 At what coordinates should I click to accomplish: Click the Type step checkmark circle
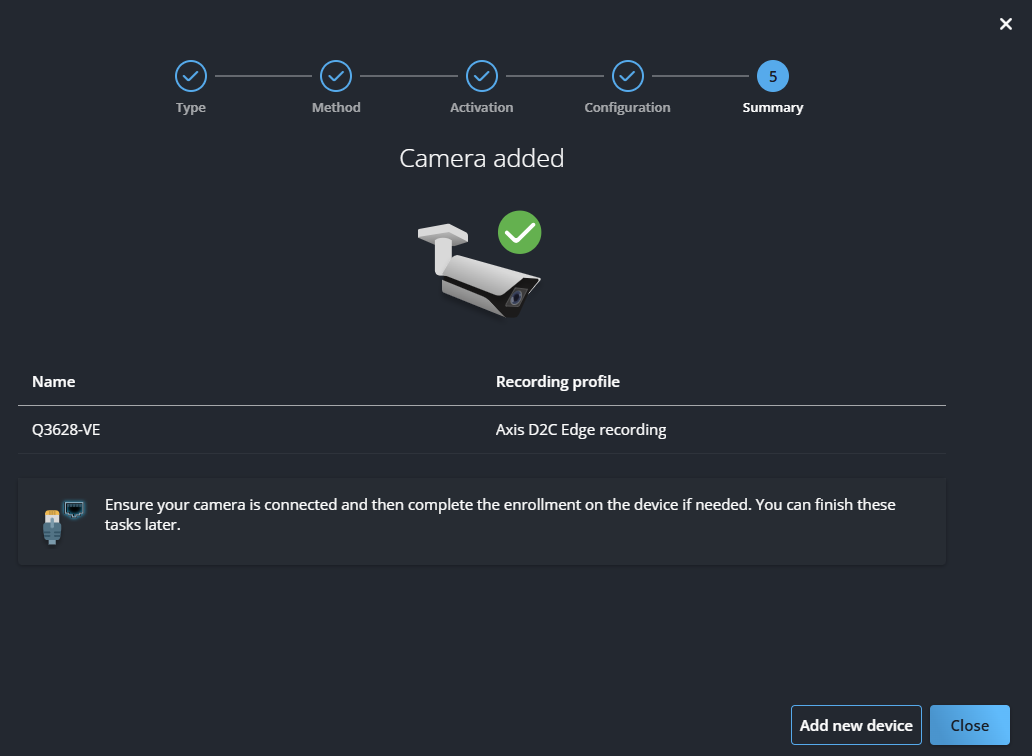(x=190, y=75)
